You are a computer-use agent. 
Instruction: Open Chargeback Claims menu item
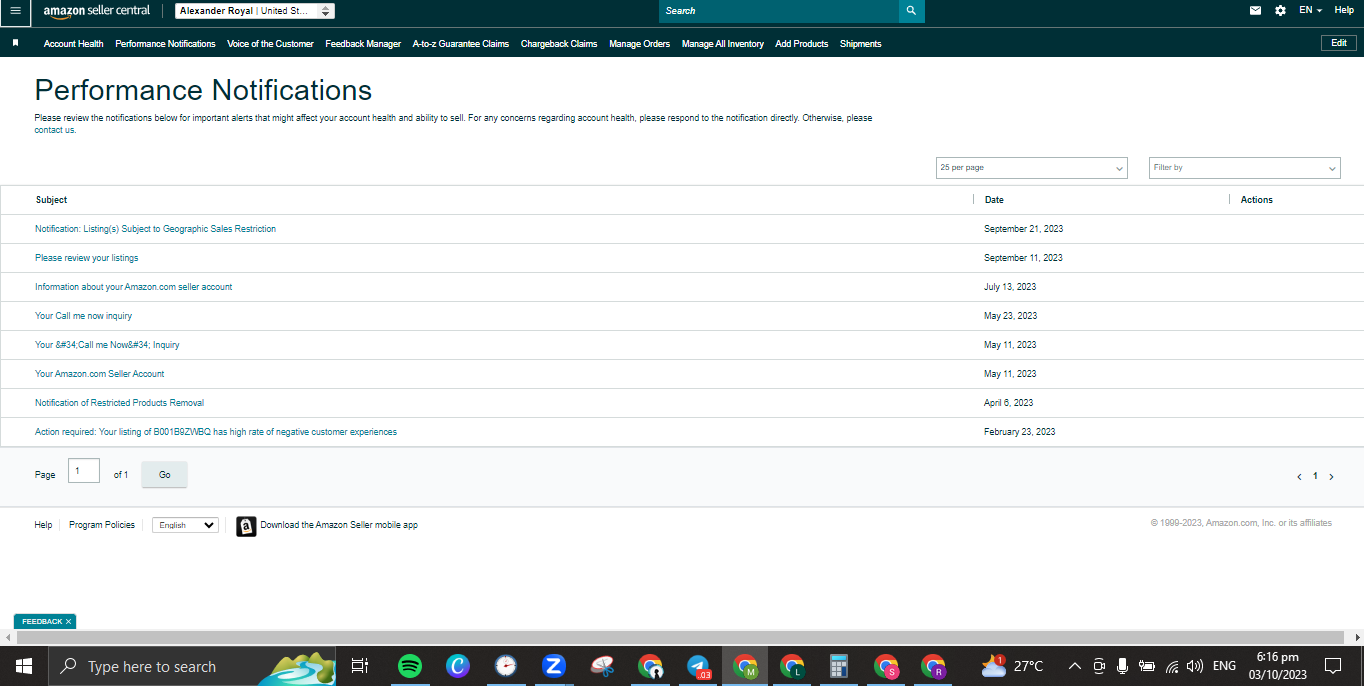pyautogui.click(x=559, y=44)
